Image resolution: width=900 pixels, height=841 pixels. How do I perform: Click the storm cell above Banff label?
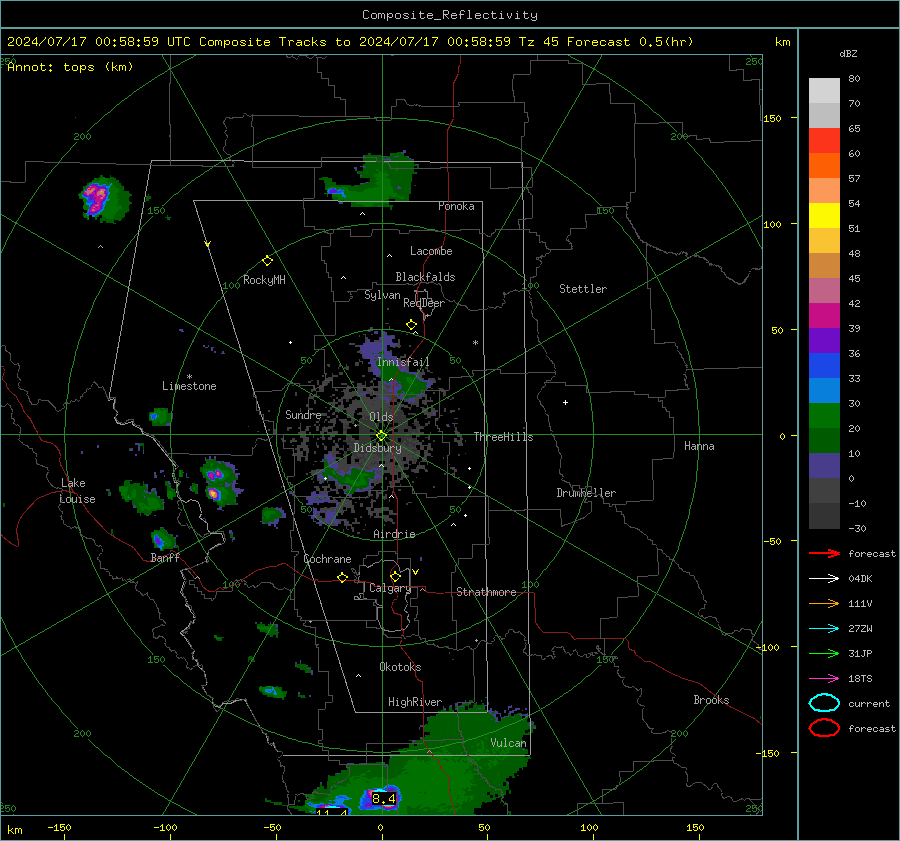pos(163,540)
